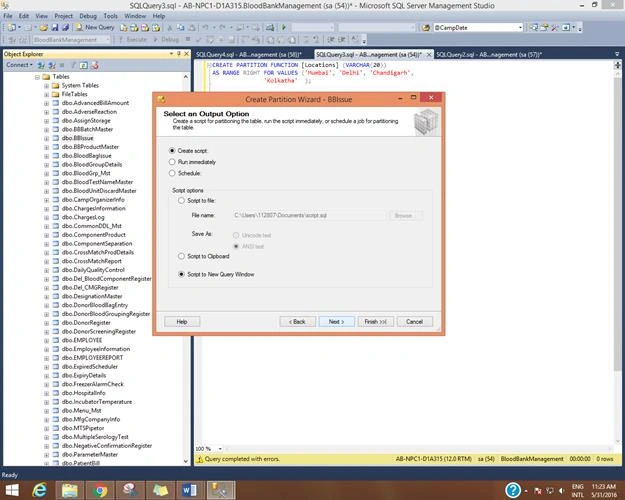Click the Word icon in the taskbar

(189, 490)
